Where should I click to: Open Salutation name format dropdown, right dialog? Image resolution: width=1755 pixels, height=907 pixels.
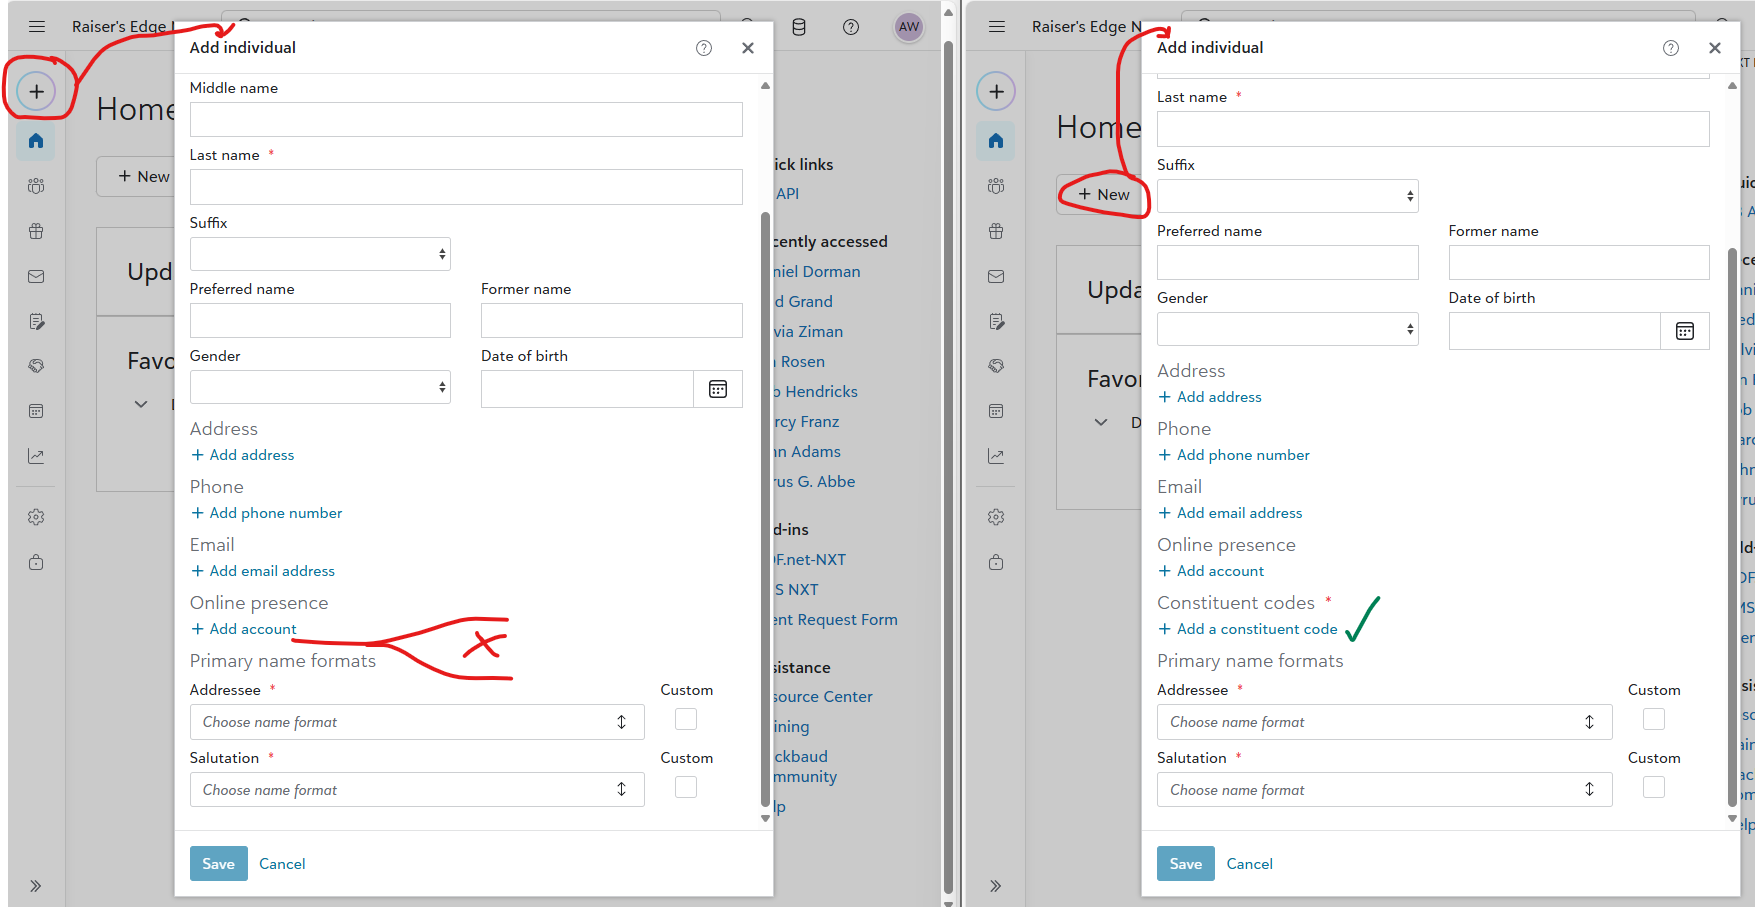1385,790
